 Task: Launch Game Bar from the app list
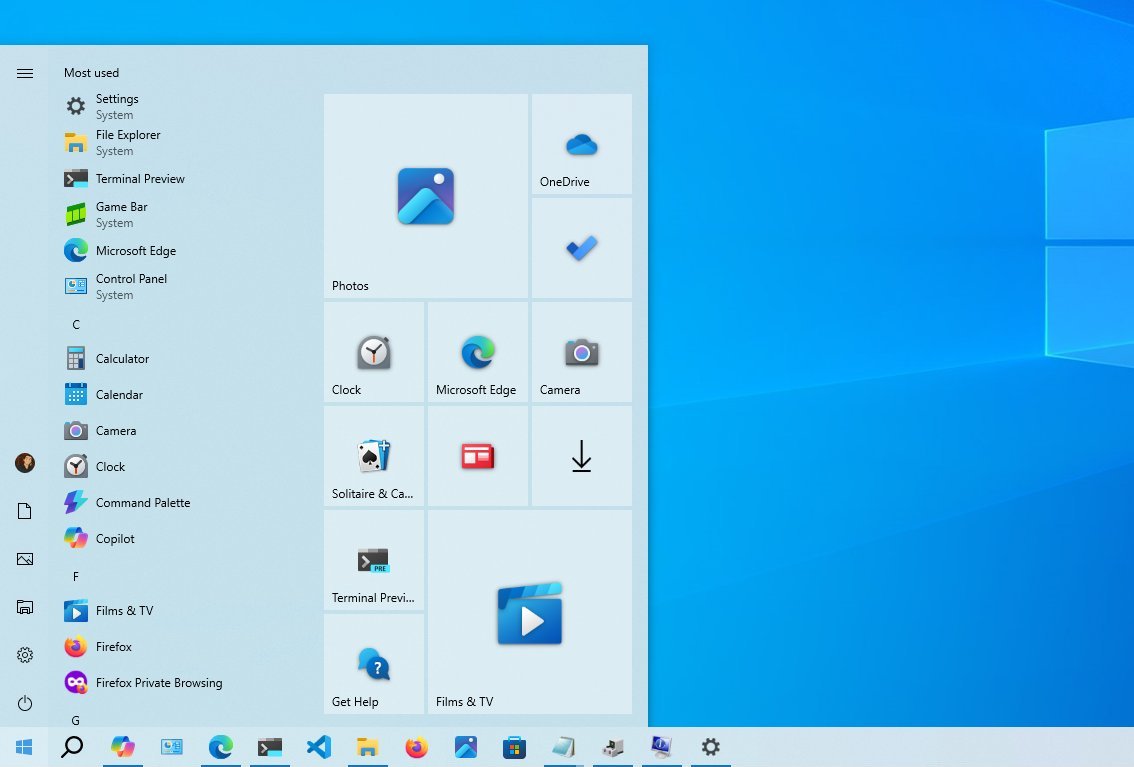pos(184,215)
